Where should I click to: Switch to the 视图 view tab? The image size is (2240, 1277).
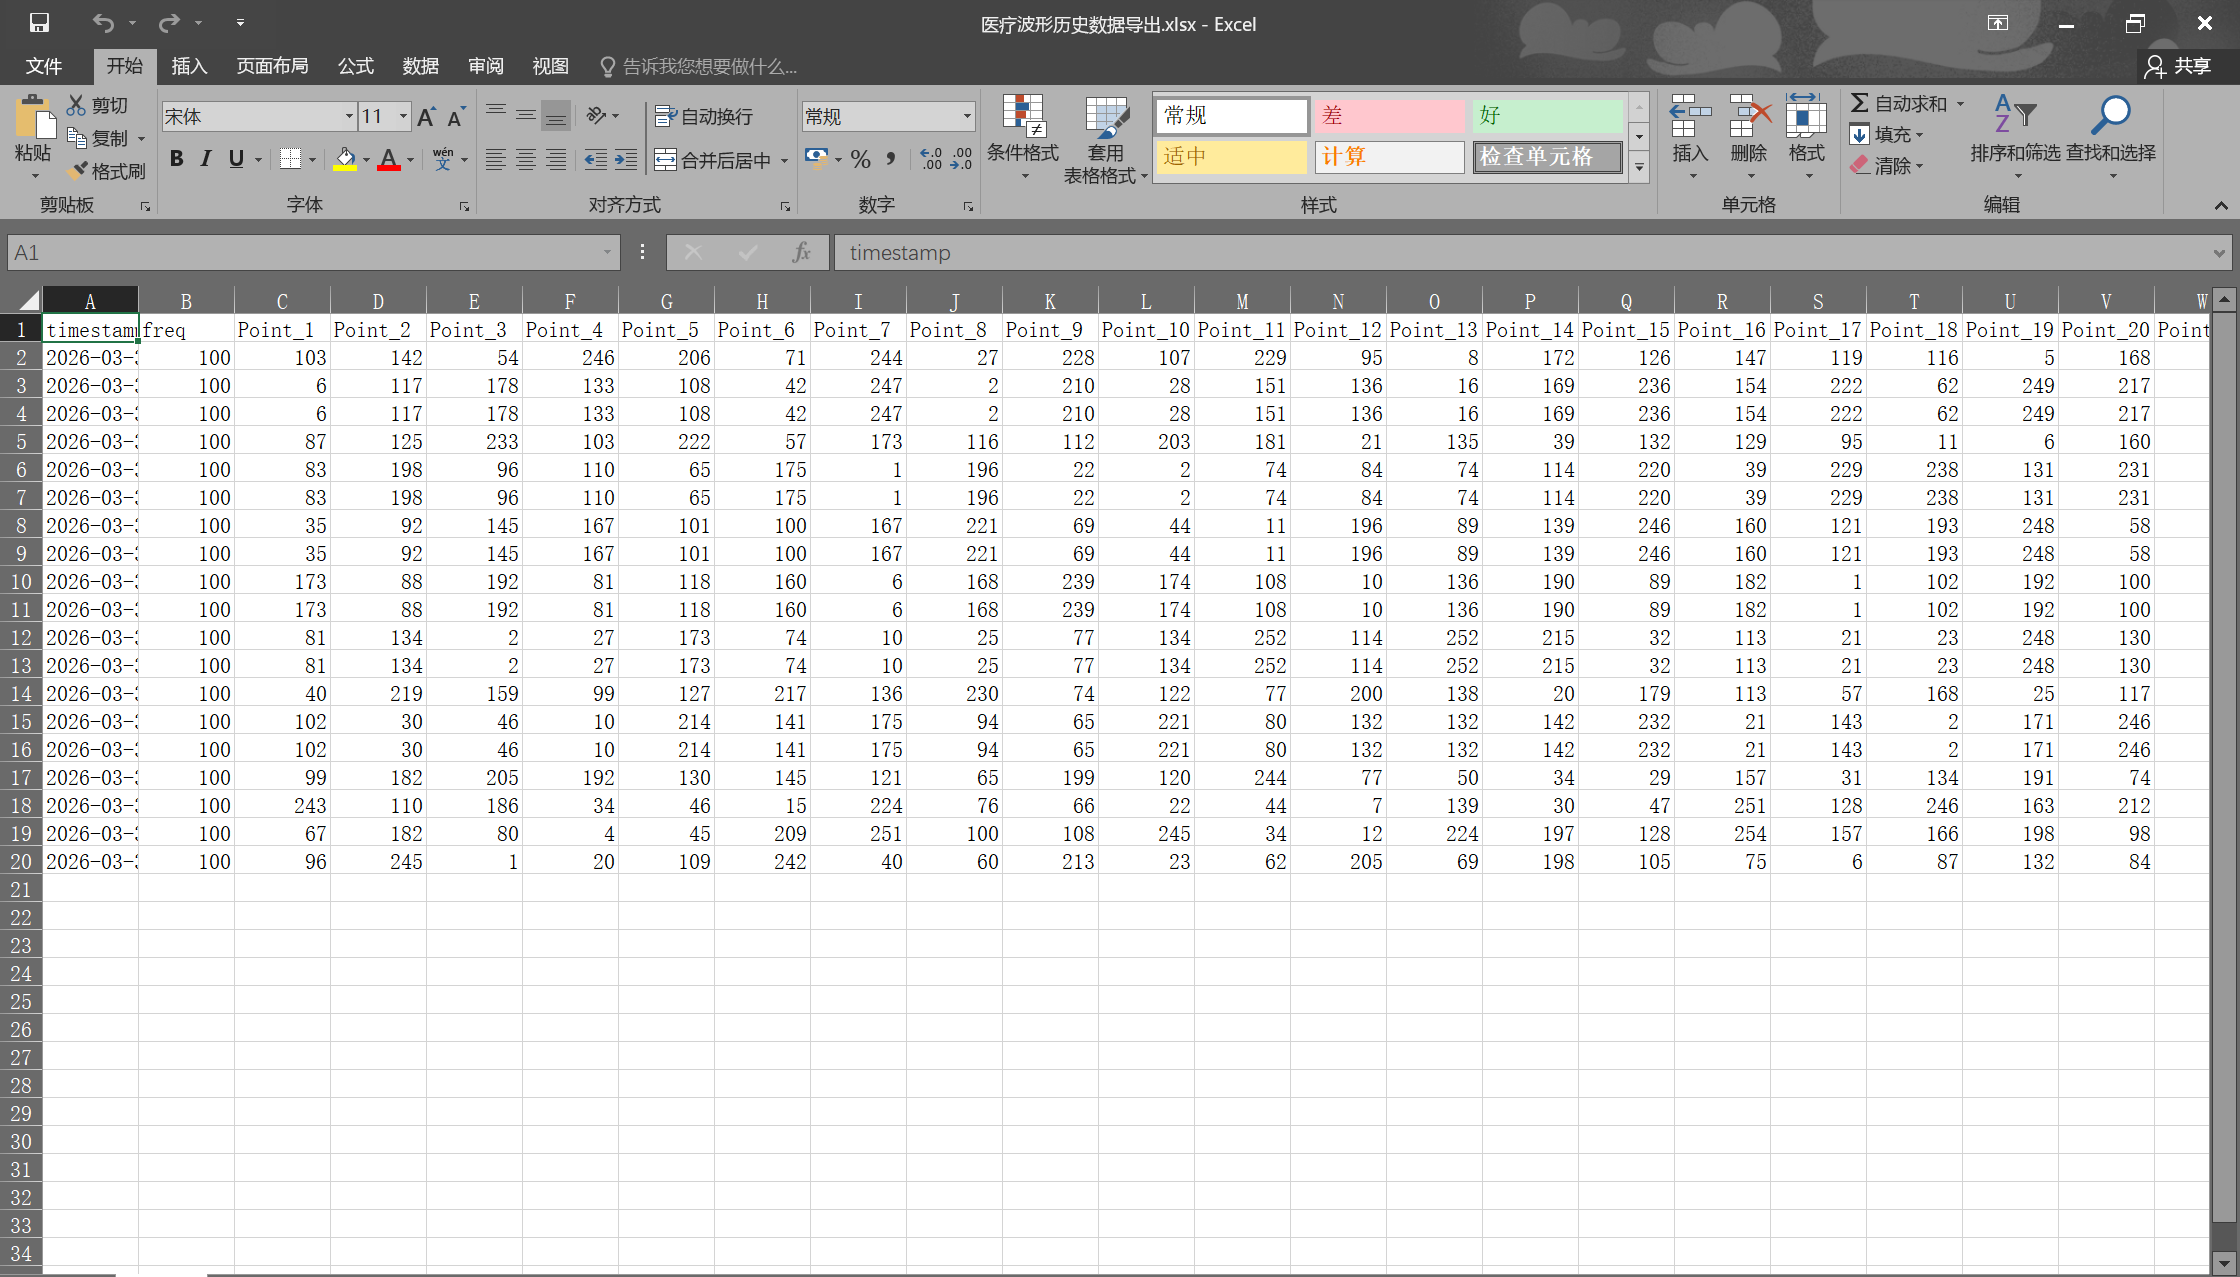tap(550, 66)
